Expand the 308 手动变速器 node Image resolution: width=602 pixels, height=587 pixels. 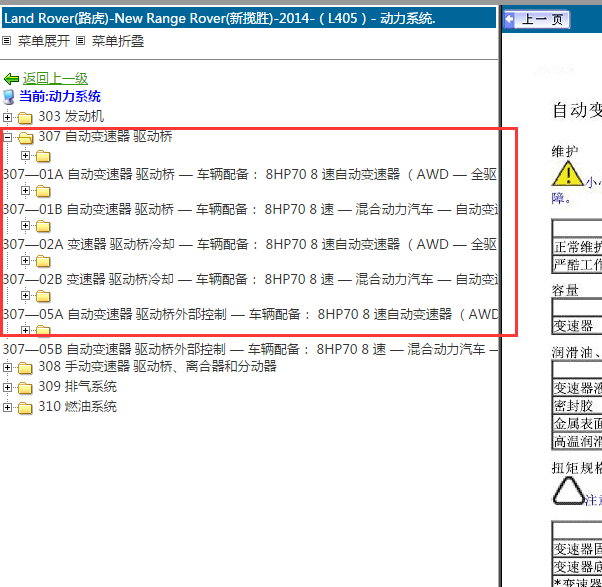pyautogui.click(x=7, y=367)
